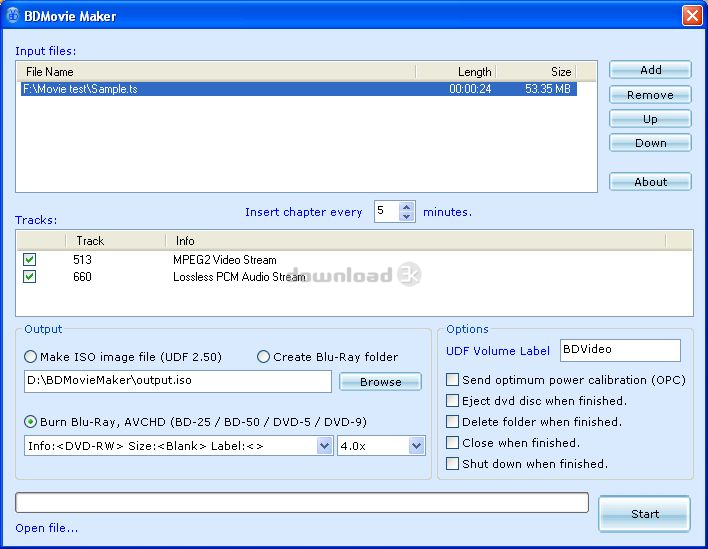Click the 00:00:24 length value
This screenshot has width=708, height=549.
[x=470, y=88]
